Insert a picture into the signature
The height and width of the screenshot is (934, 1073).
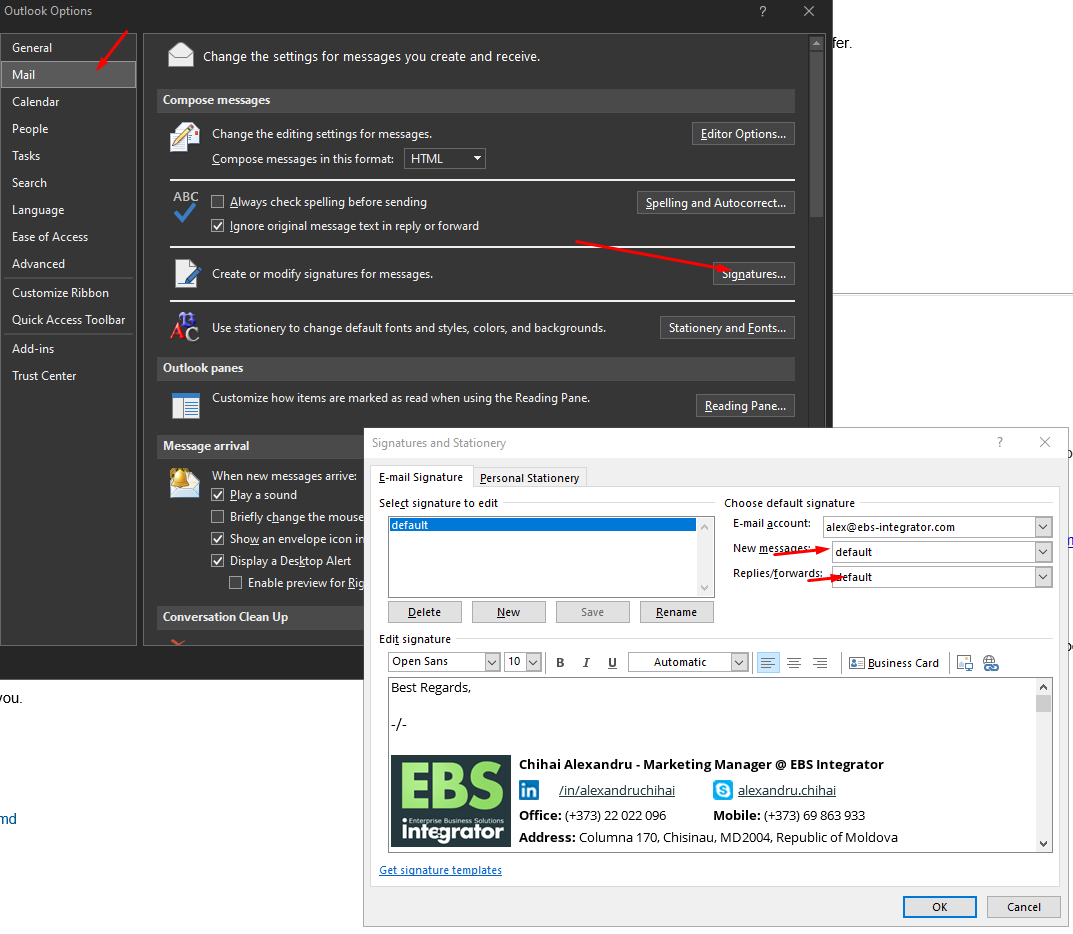click(x=965, y=663)
